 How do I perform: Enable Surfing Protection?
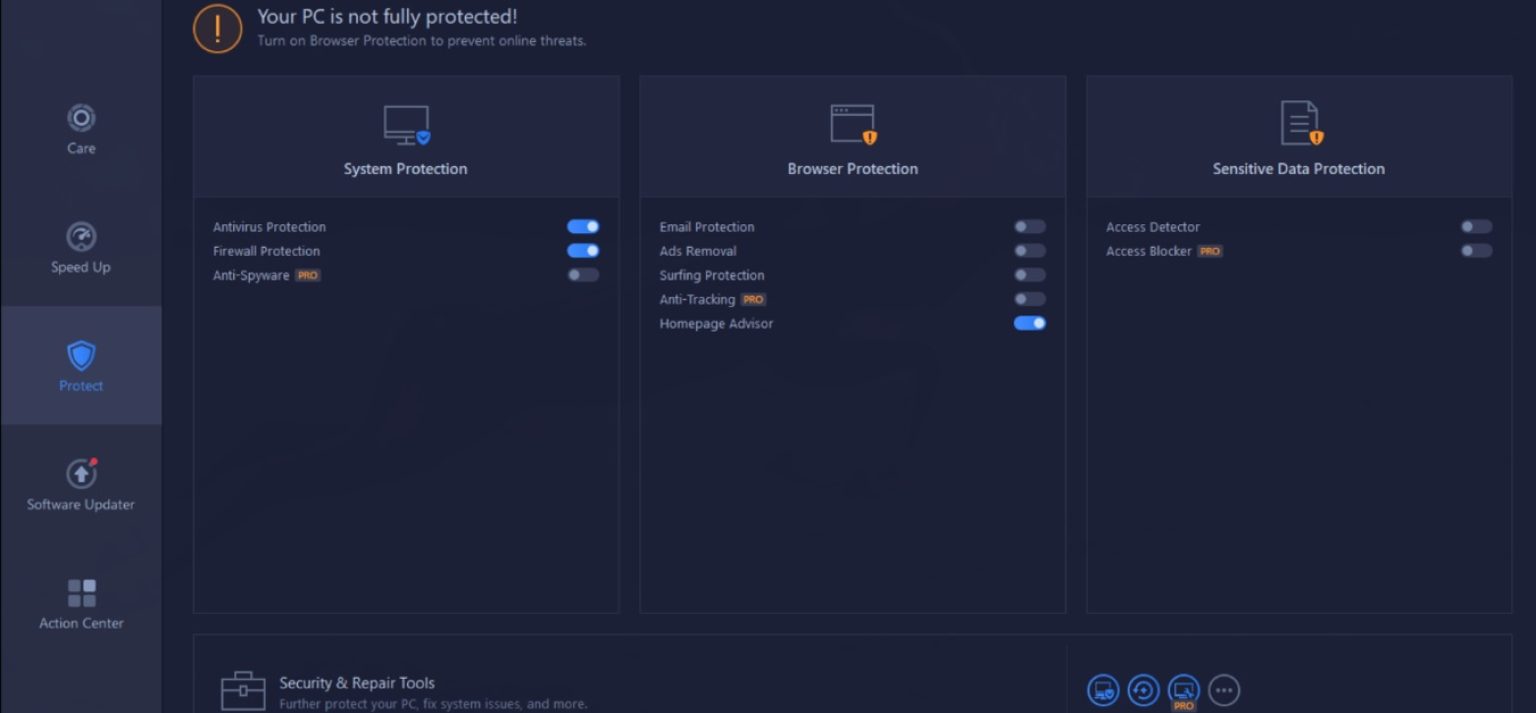1029,275
